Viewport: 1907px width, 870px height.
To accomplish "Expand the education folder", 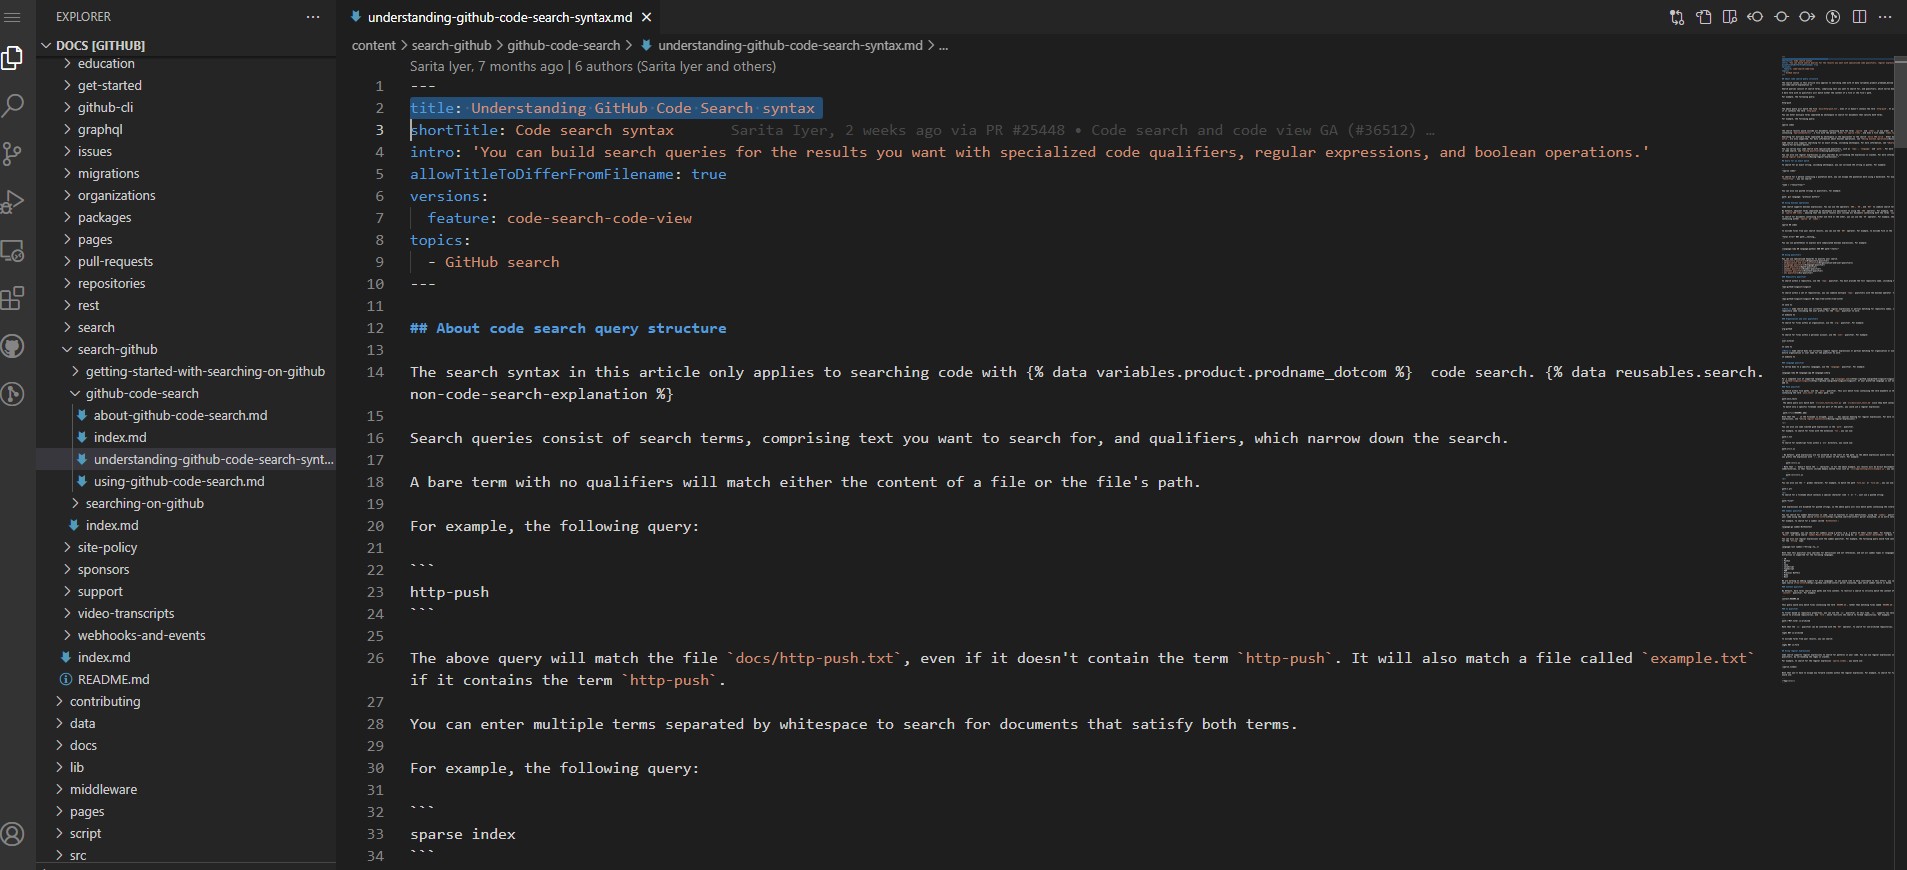I will pyautogui.click(x=106, y=63).
